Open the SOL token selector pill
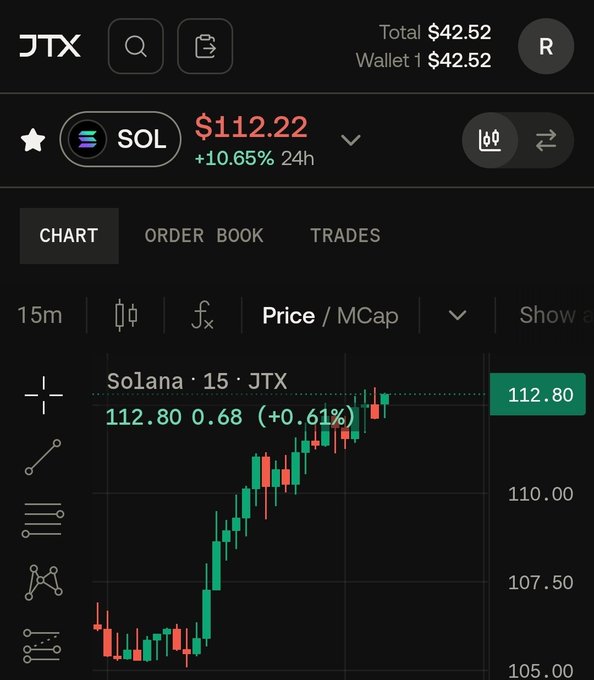 coord(121,139)
